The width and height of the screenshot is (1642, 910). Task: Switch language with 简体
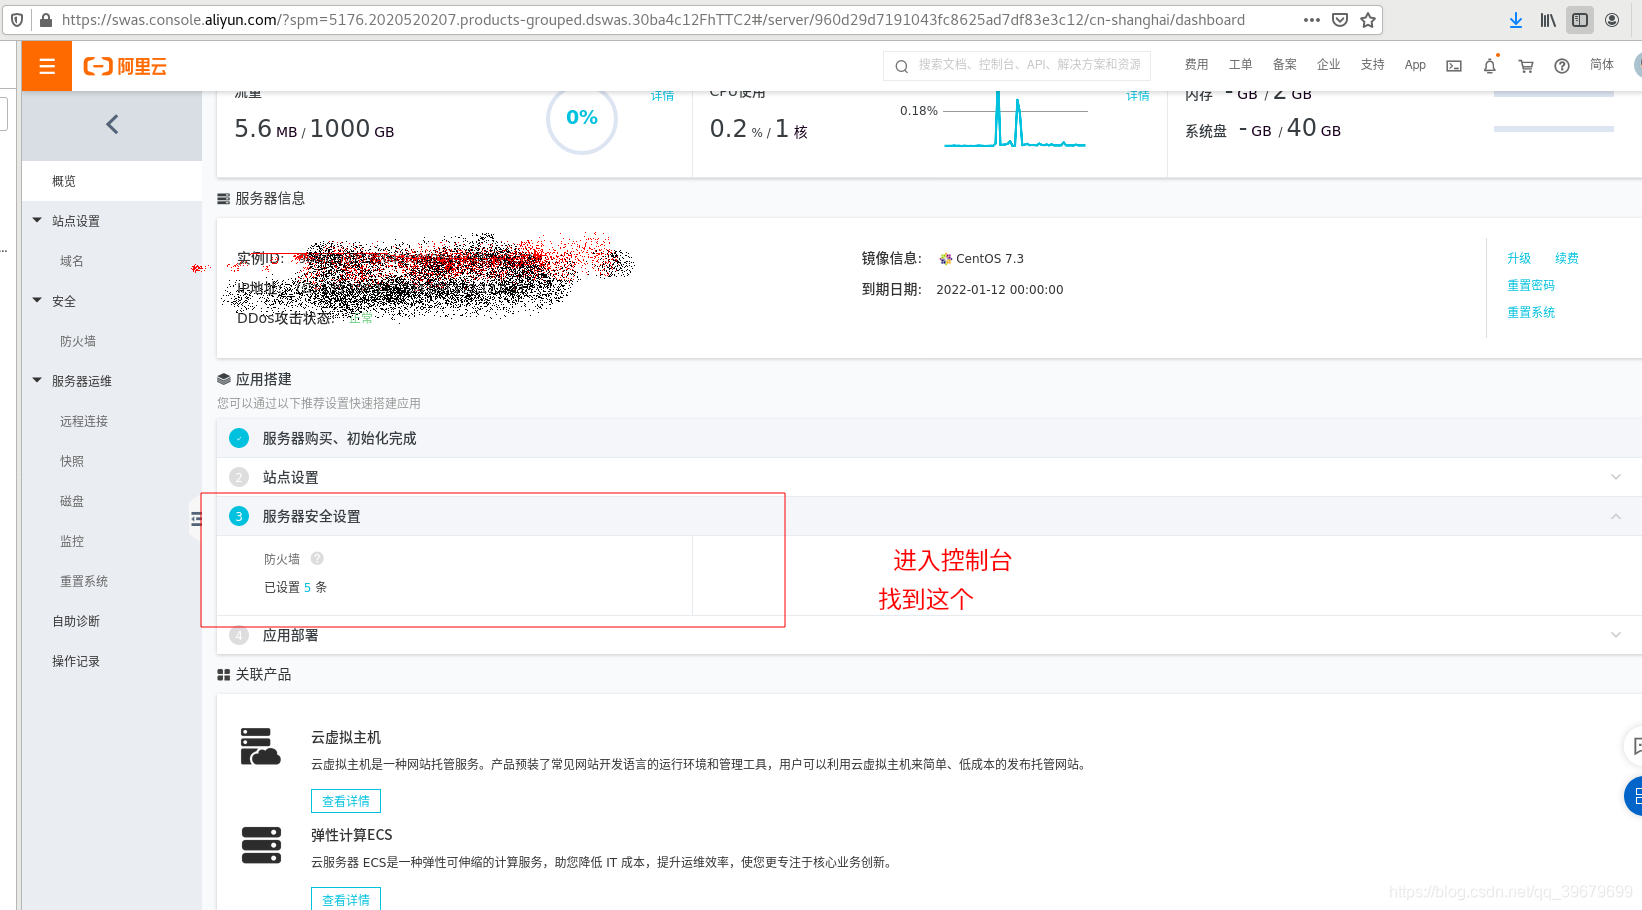1601,65
